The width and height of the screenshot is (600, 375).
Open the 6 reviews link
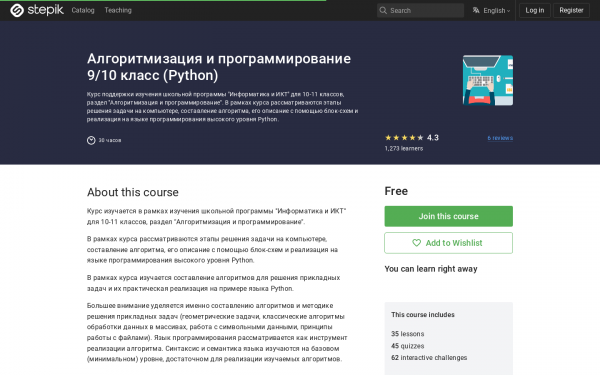(x=500, y=138)
